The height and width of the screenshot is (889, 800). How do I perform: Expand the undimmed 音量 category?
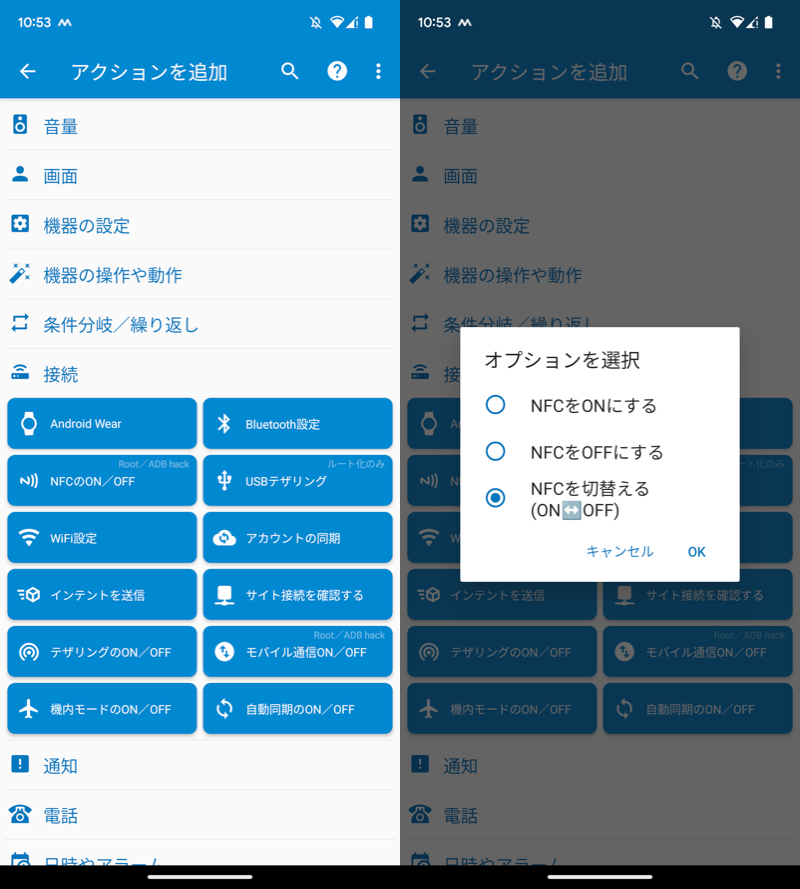[x=200, y=126]
